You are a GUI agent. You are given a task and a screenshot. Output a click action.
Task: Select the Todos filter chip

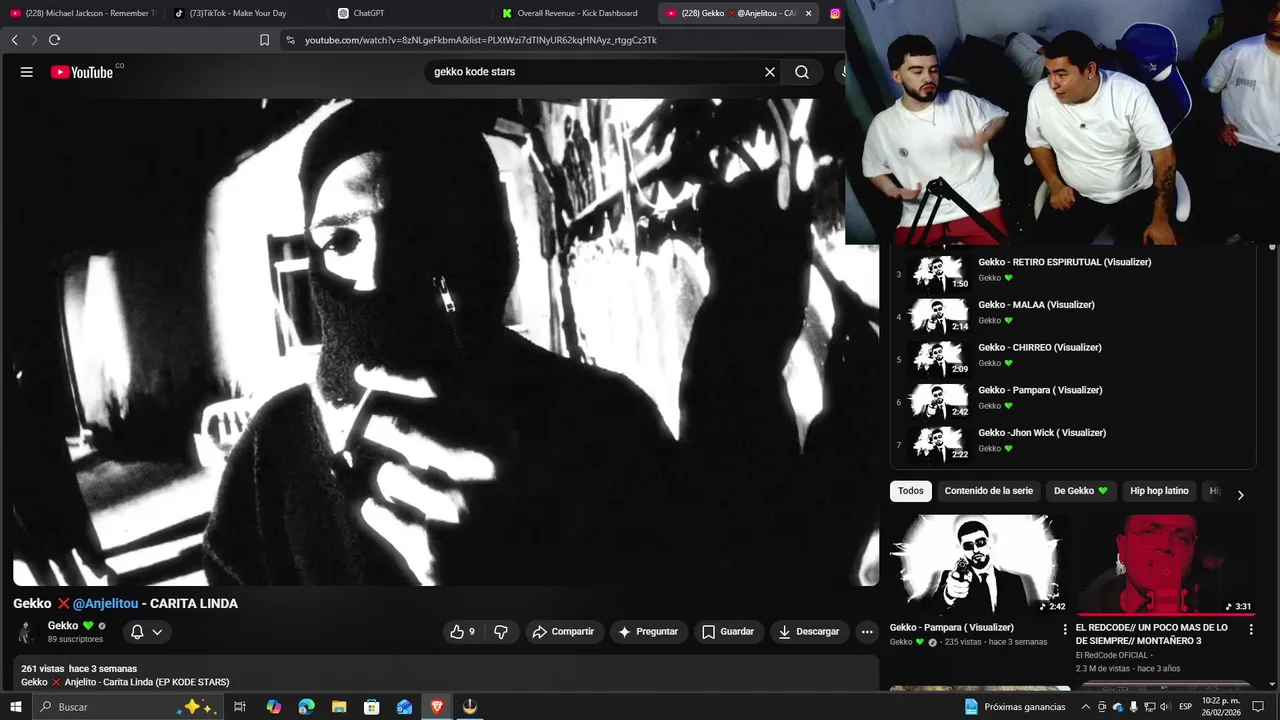(911, 491)
